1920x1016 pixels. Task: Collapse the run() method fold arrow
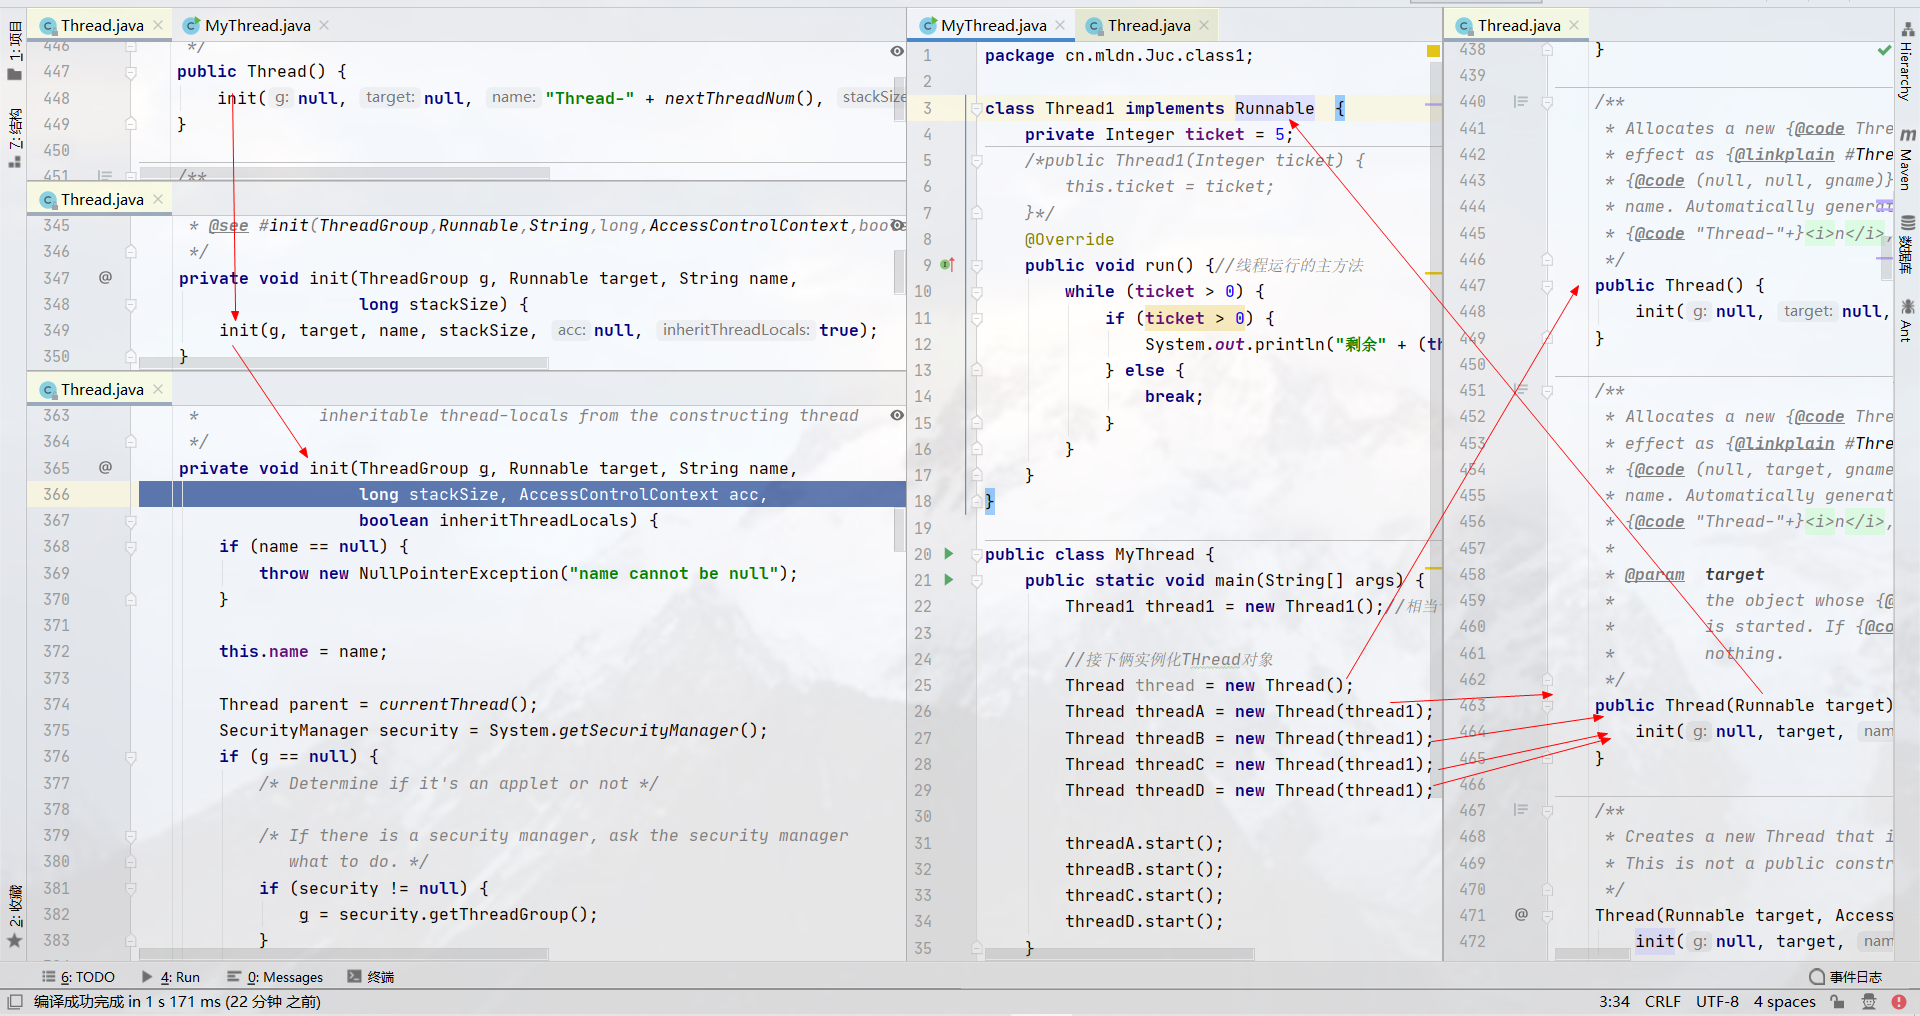click(976, 265)
